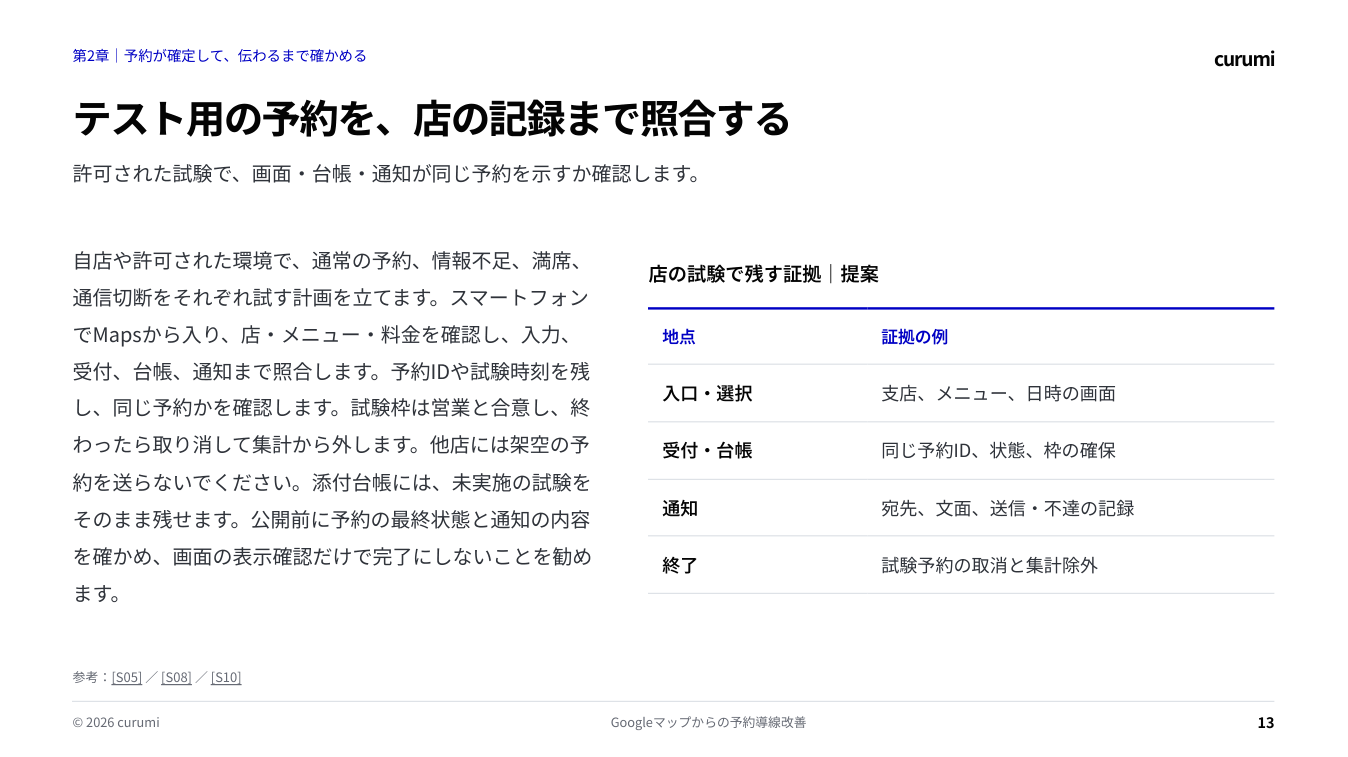Click the subtitle beginning with 許可された試験で
The height and width of the screenshot is (757, 1348).
tap(387, 173)
